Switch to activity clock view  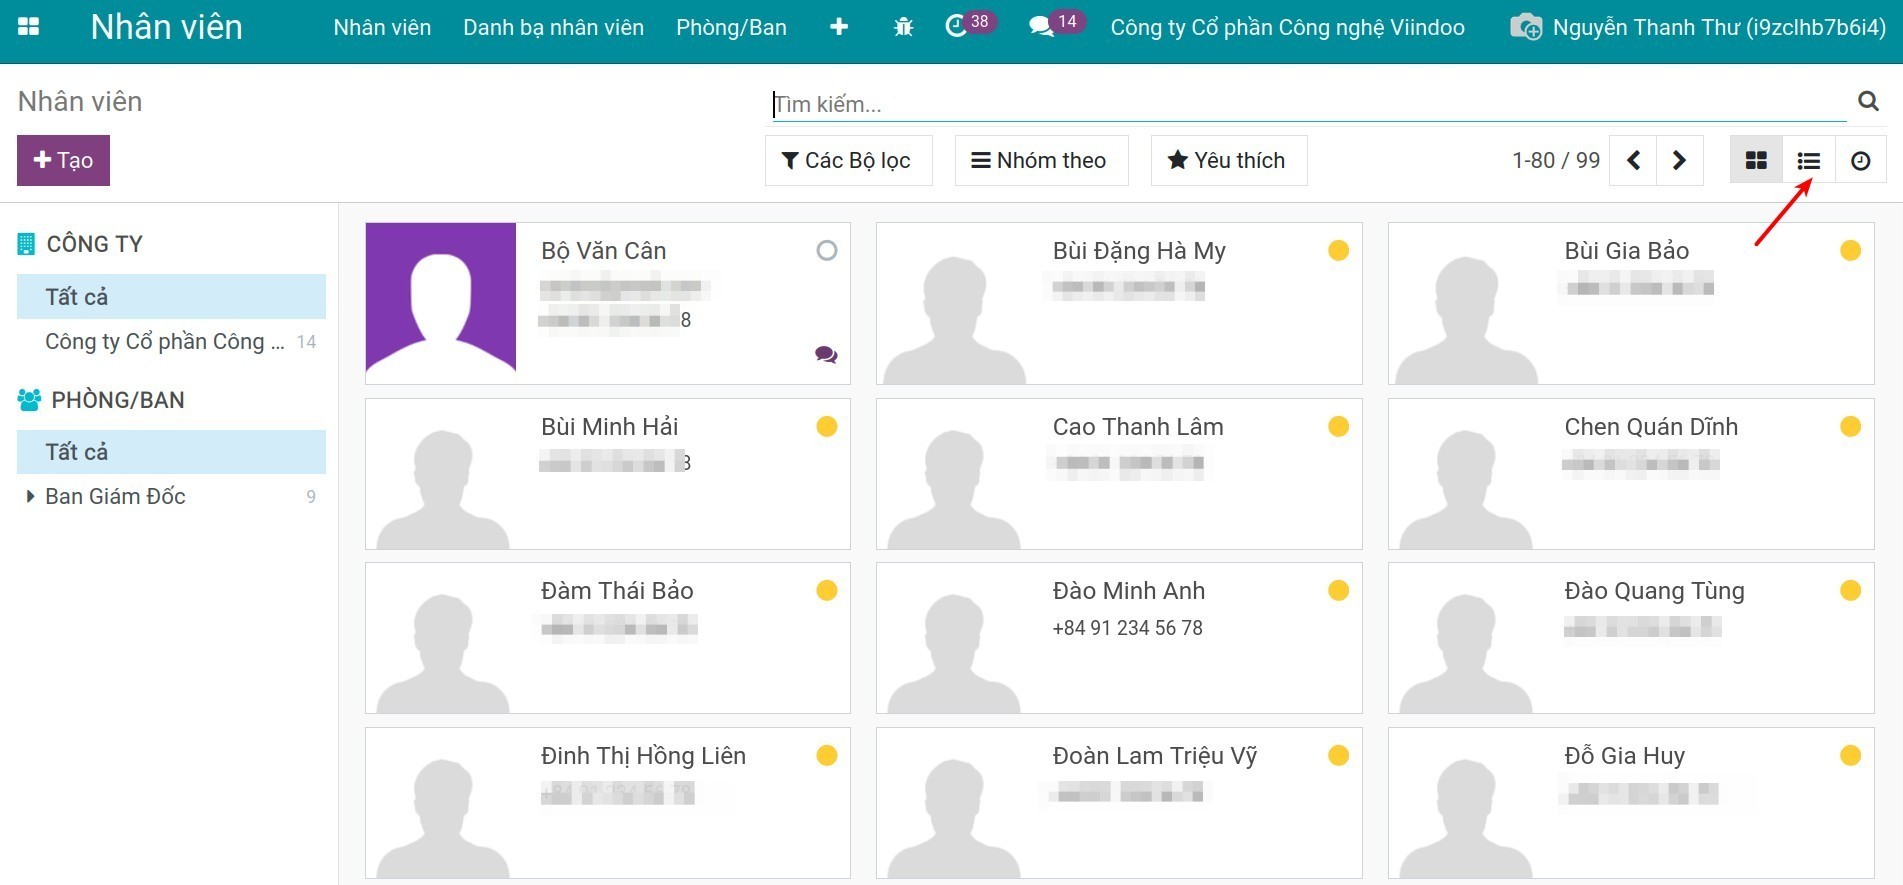click(1860, 160)
